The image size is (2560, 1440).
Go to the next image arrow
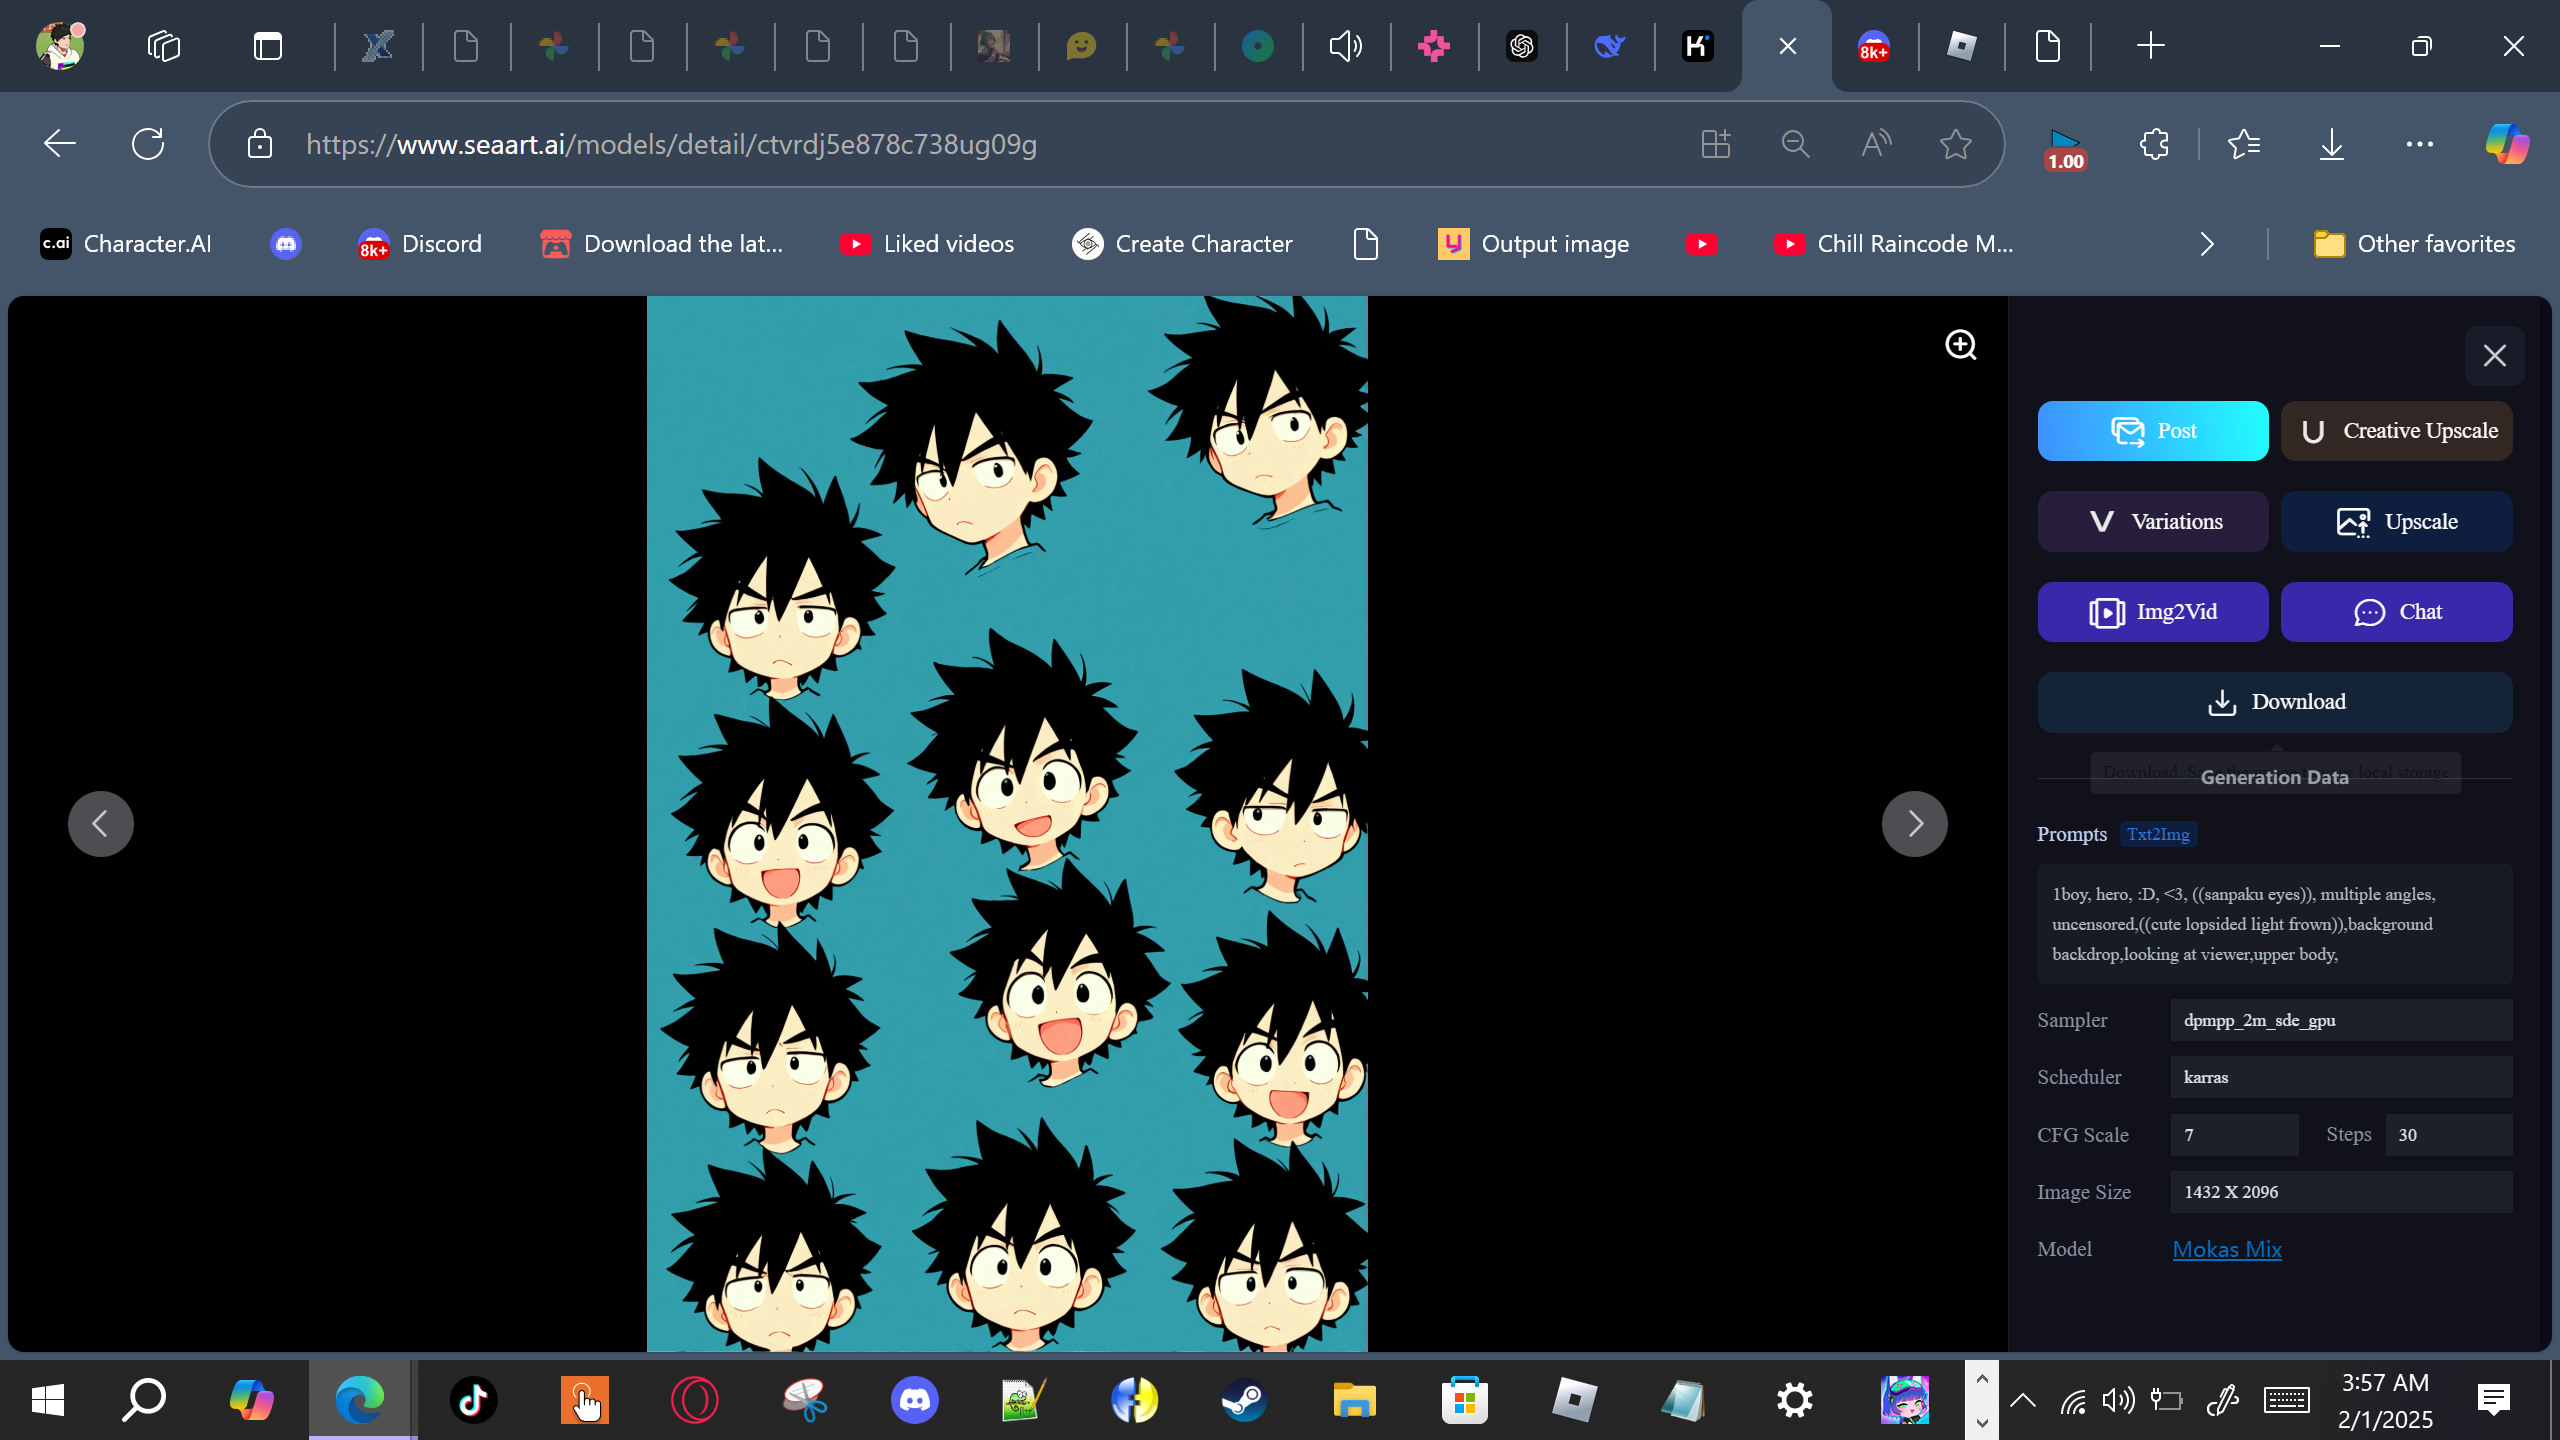tap(1914, 824)
